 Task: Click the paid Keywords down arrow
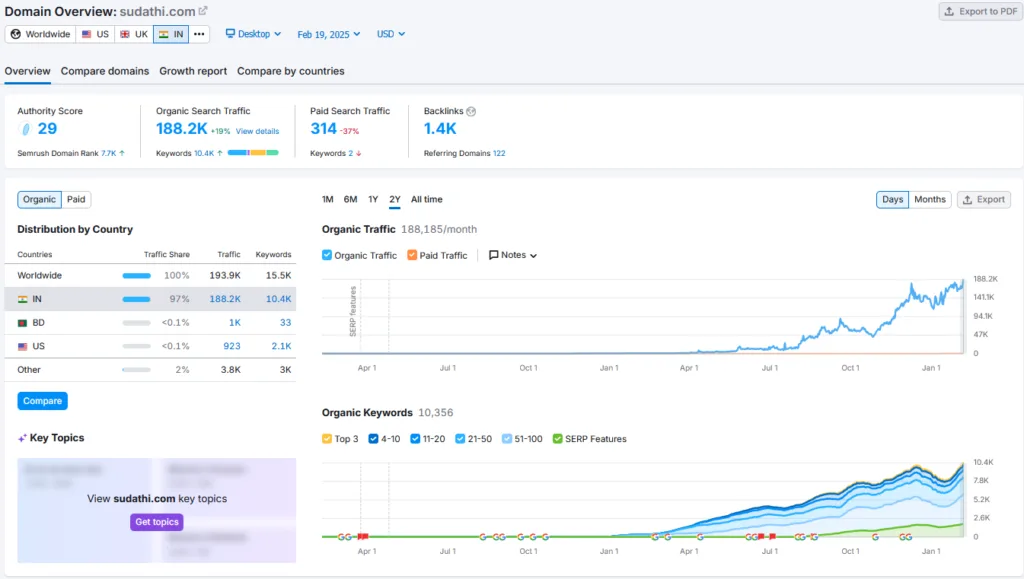(x=359, y=153)
